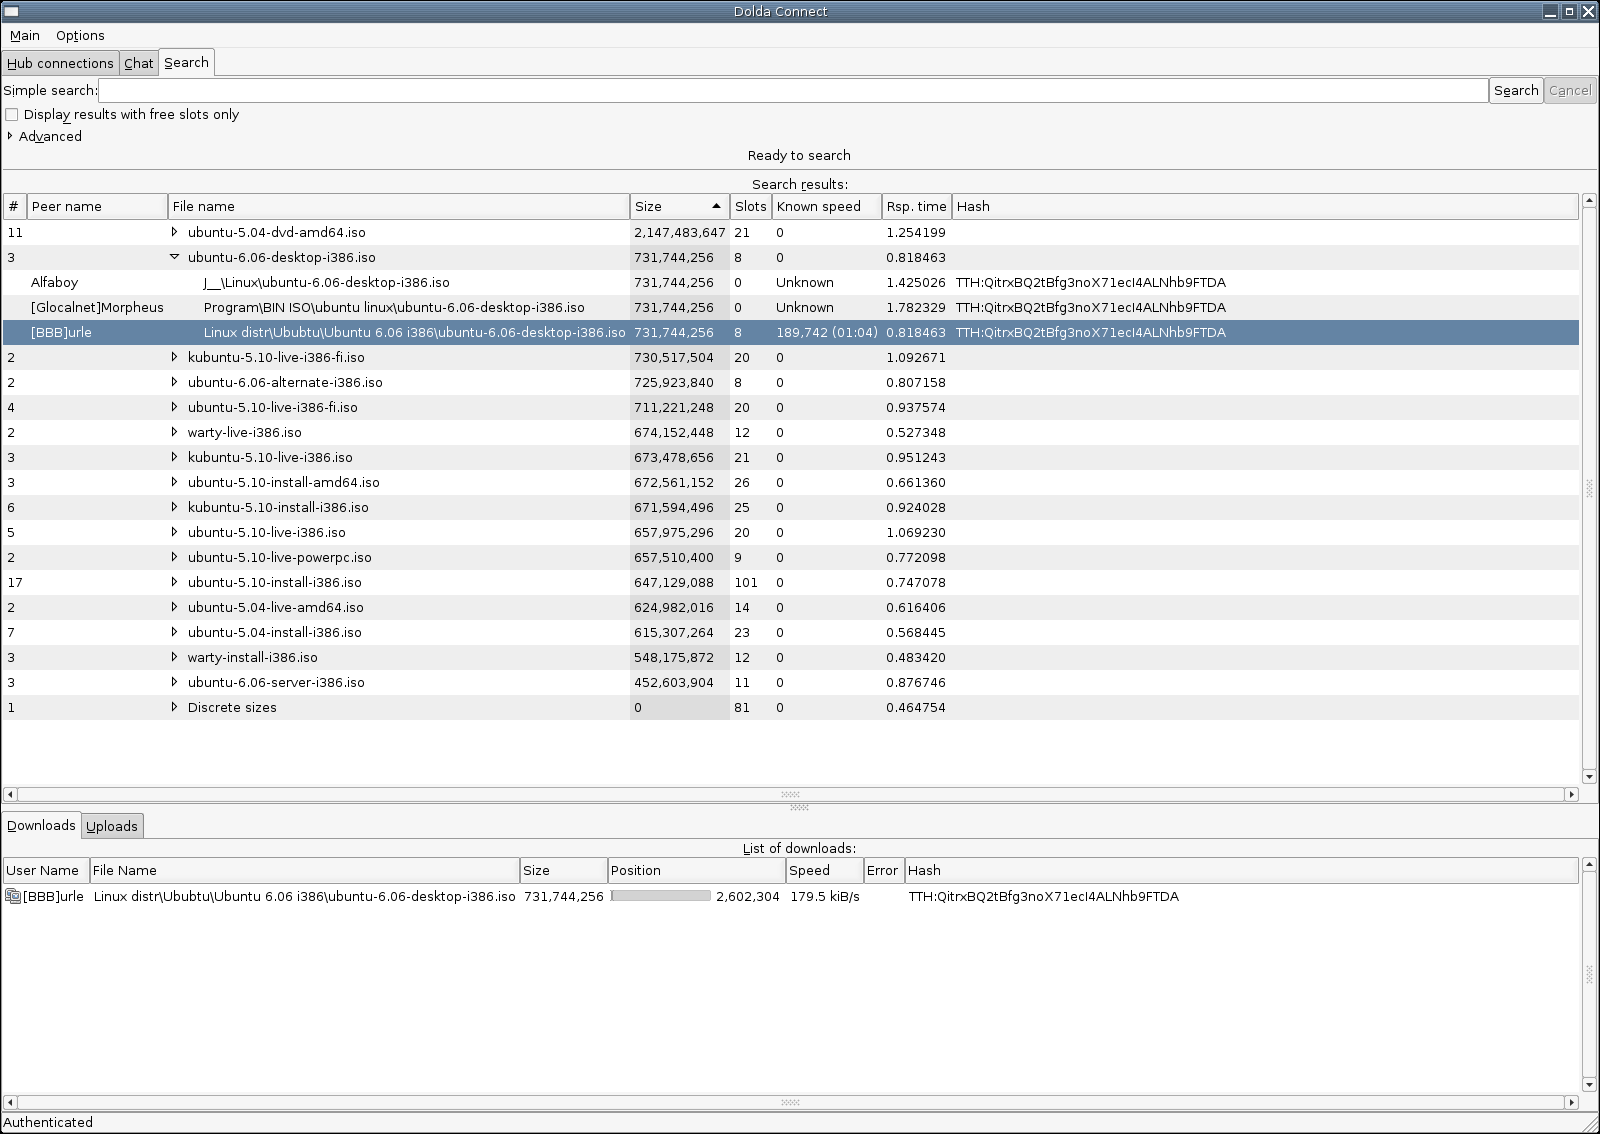The height and width of the screenshot is (1134, 1600).
Task: Select the [Glocalnet]Morpheus result row
Action: click(790, 307)
